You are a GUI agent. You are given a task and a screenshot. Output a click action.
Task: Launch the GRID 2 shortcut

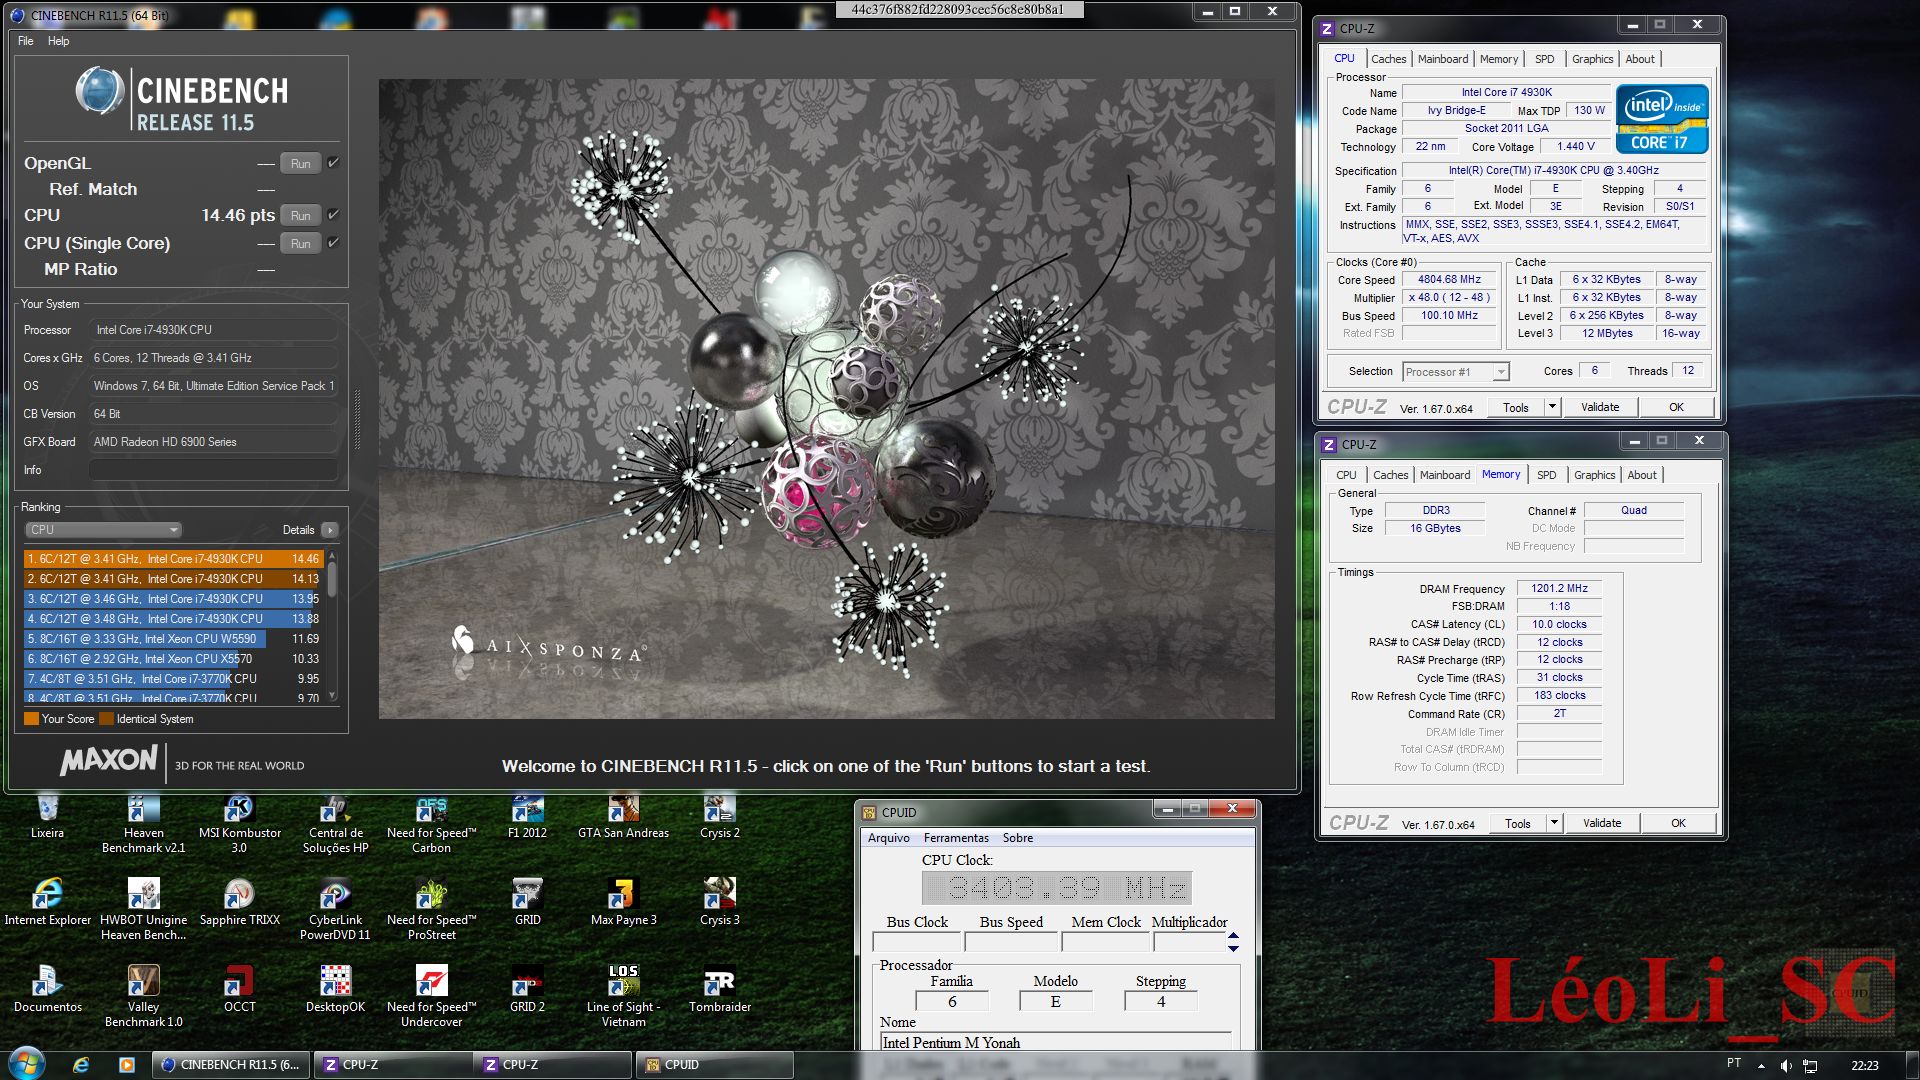click(x=527, y=989)
